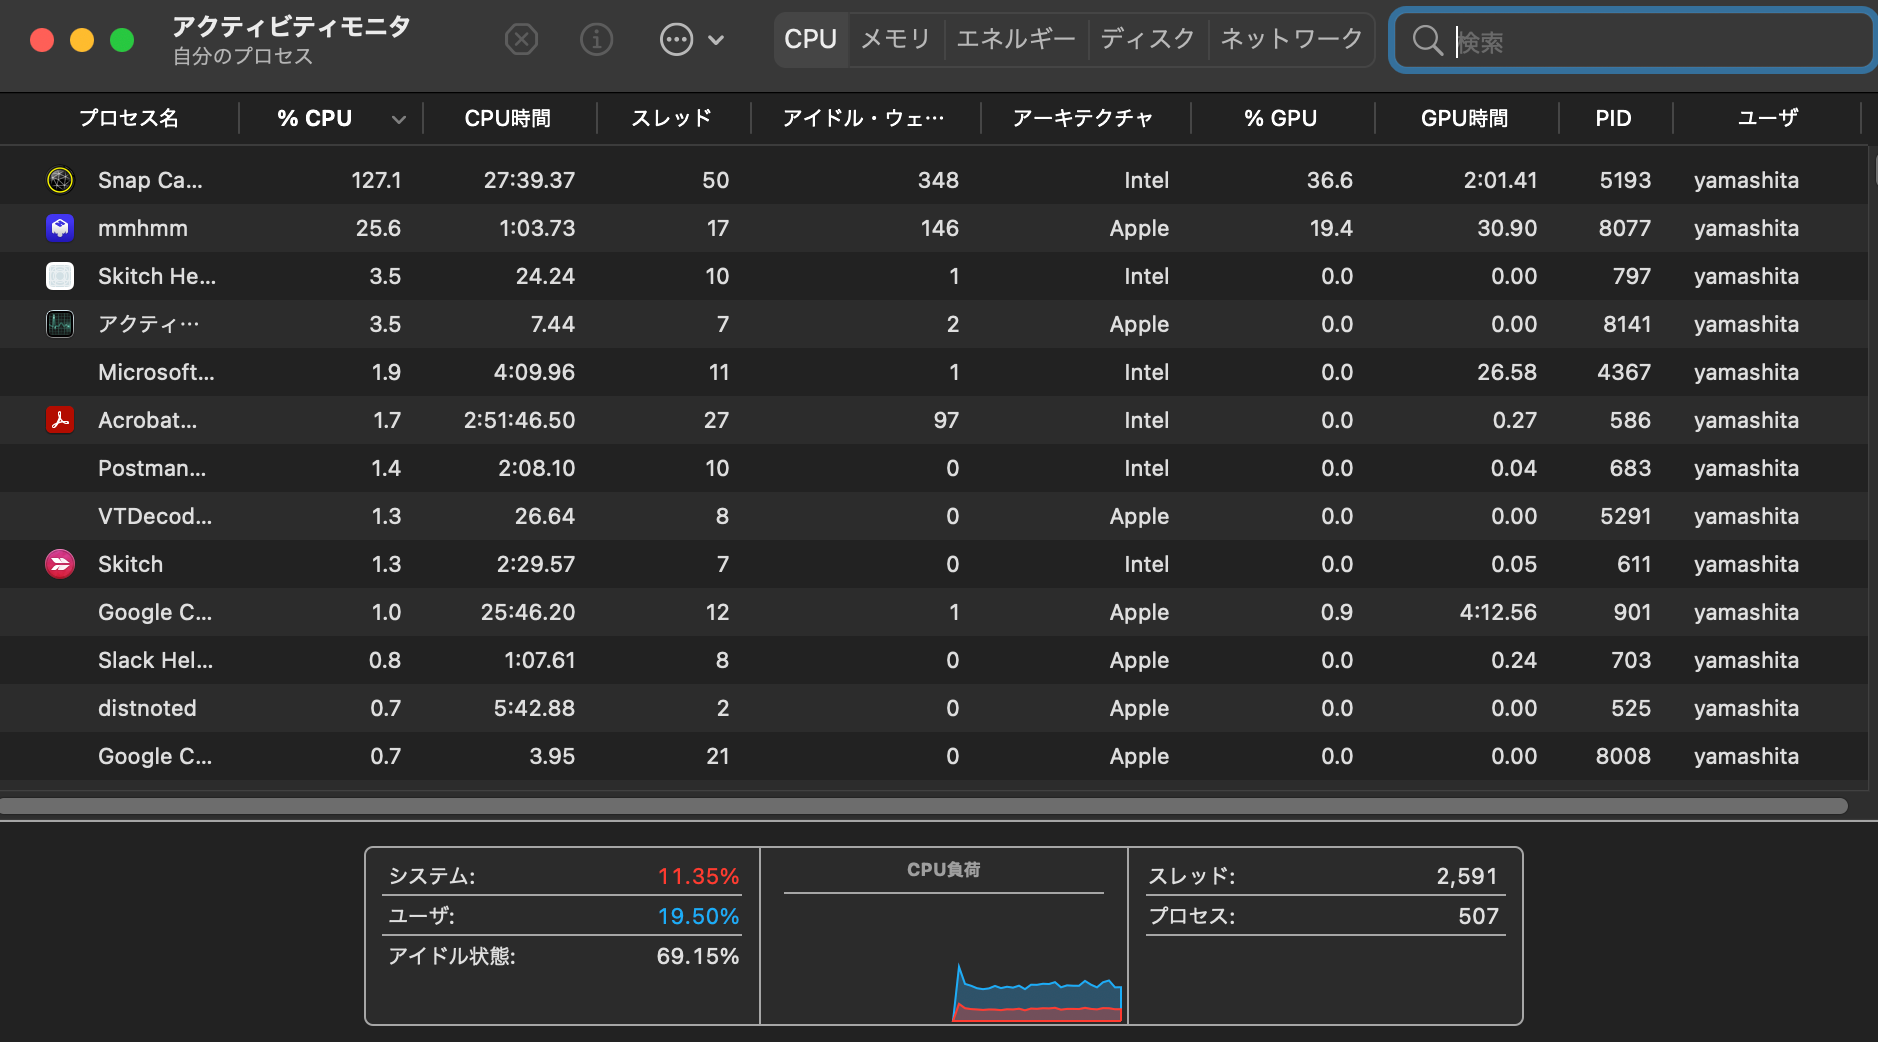Focus the 検索 search field
Viewport: 1878px width, 1042px height.
(x=1632, y=41)
